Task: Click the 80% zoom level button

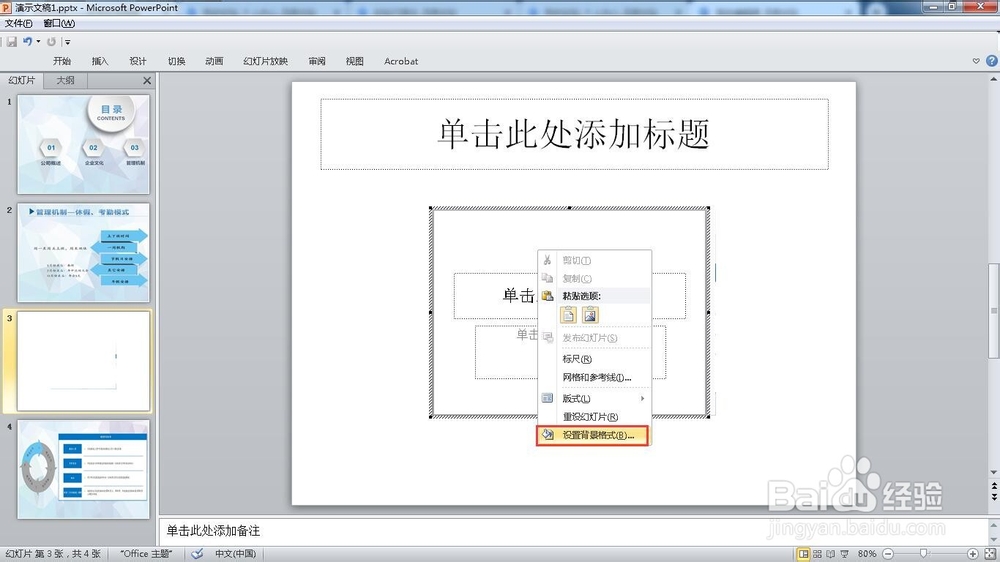Action: tap(867, 554)
